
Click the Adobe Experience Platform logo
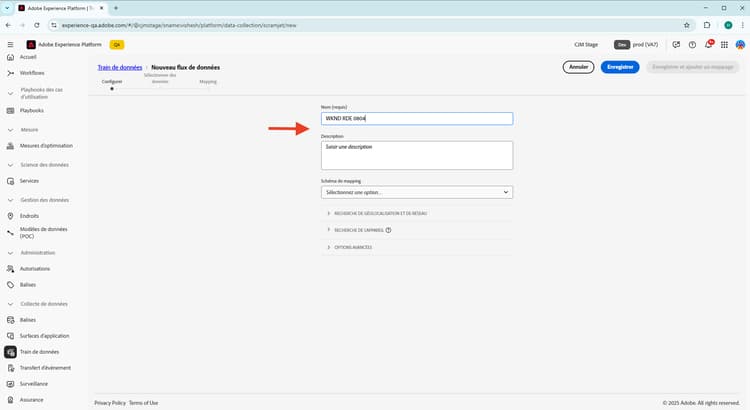click(x=31, y=44)
